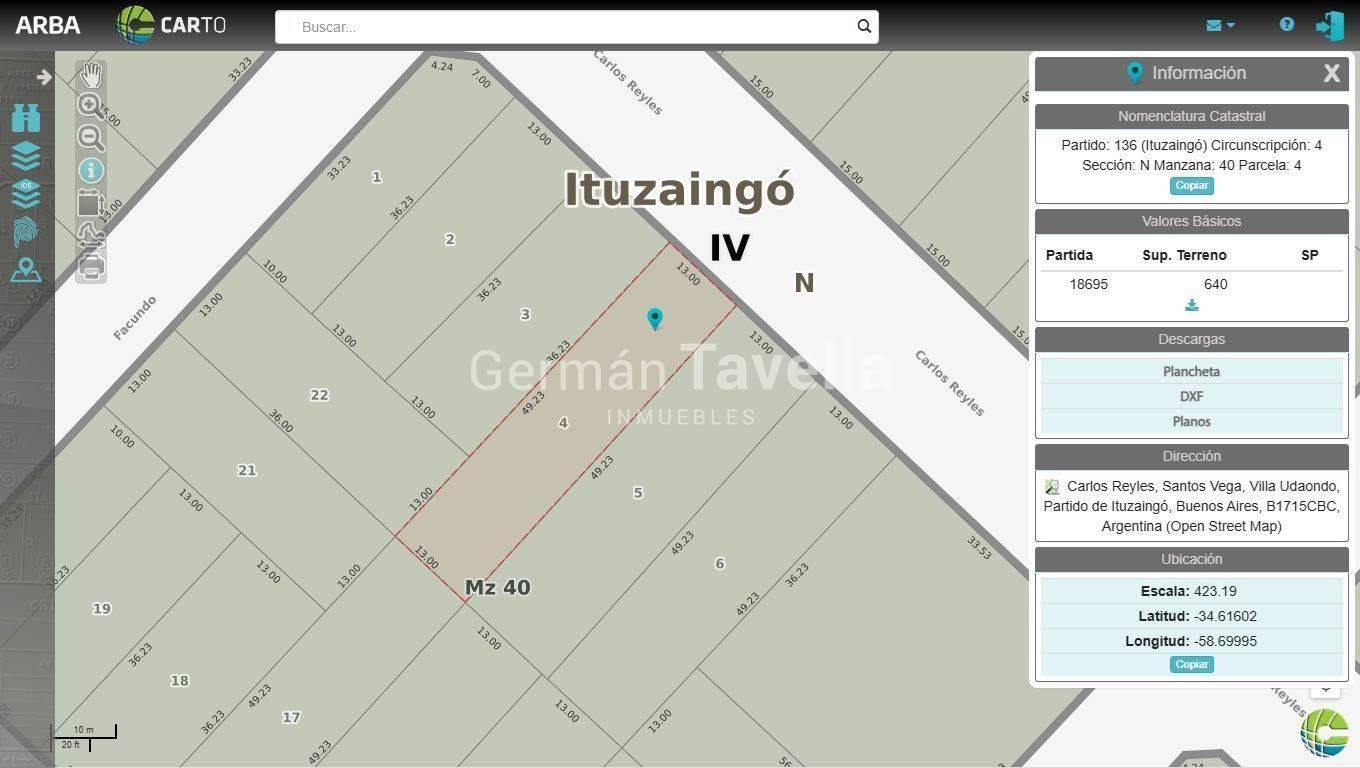
Task: Click the map location pin sidebar icon
Action: 26,270
